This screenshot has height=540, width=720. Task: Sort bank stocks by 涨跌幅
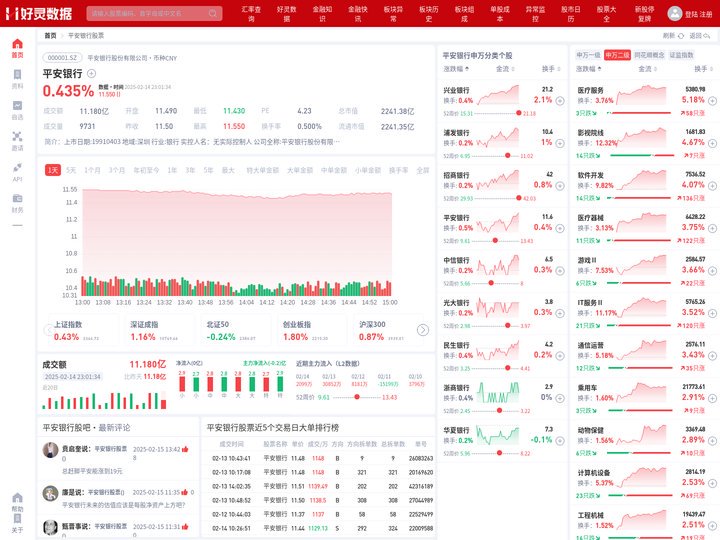(x=456, y=69)
